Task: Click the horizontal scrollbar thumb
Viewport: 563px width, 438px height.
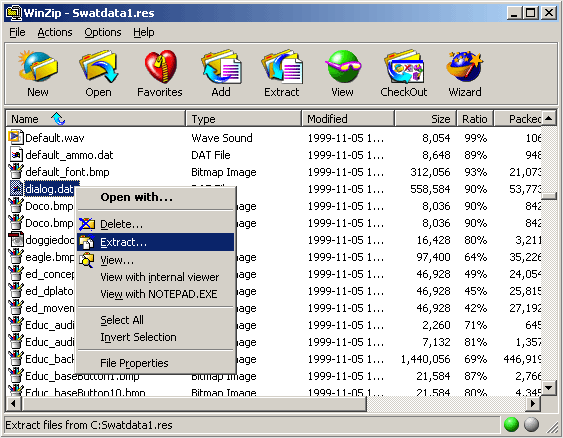Action: (194, 404)
